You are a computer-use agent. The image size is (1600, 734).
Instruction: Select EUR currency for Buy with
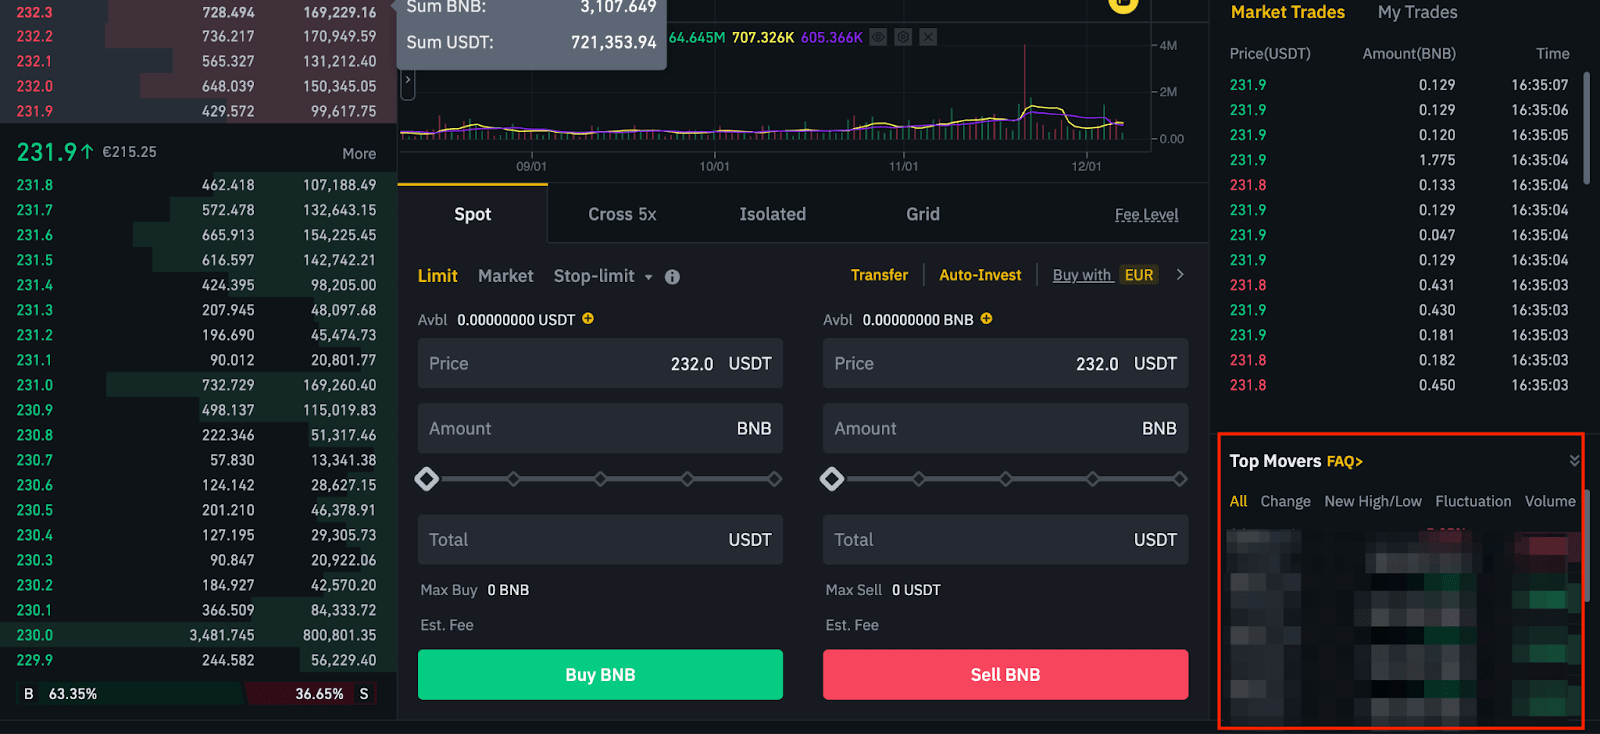click(1139, 275)
